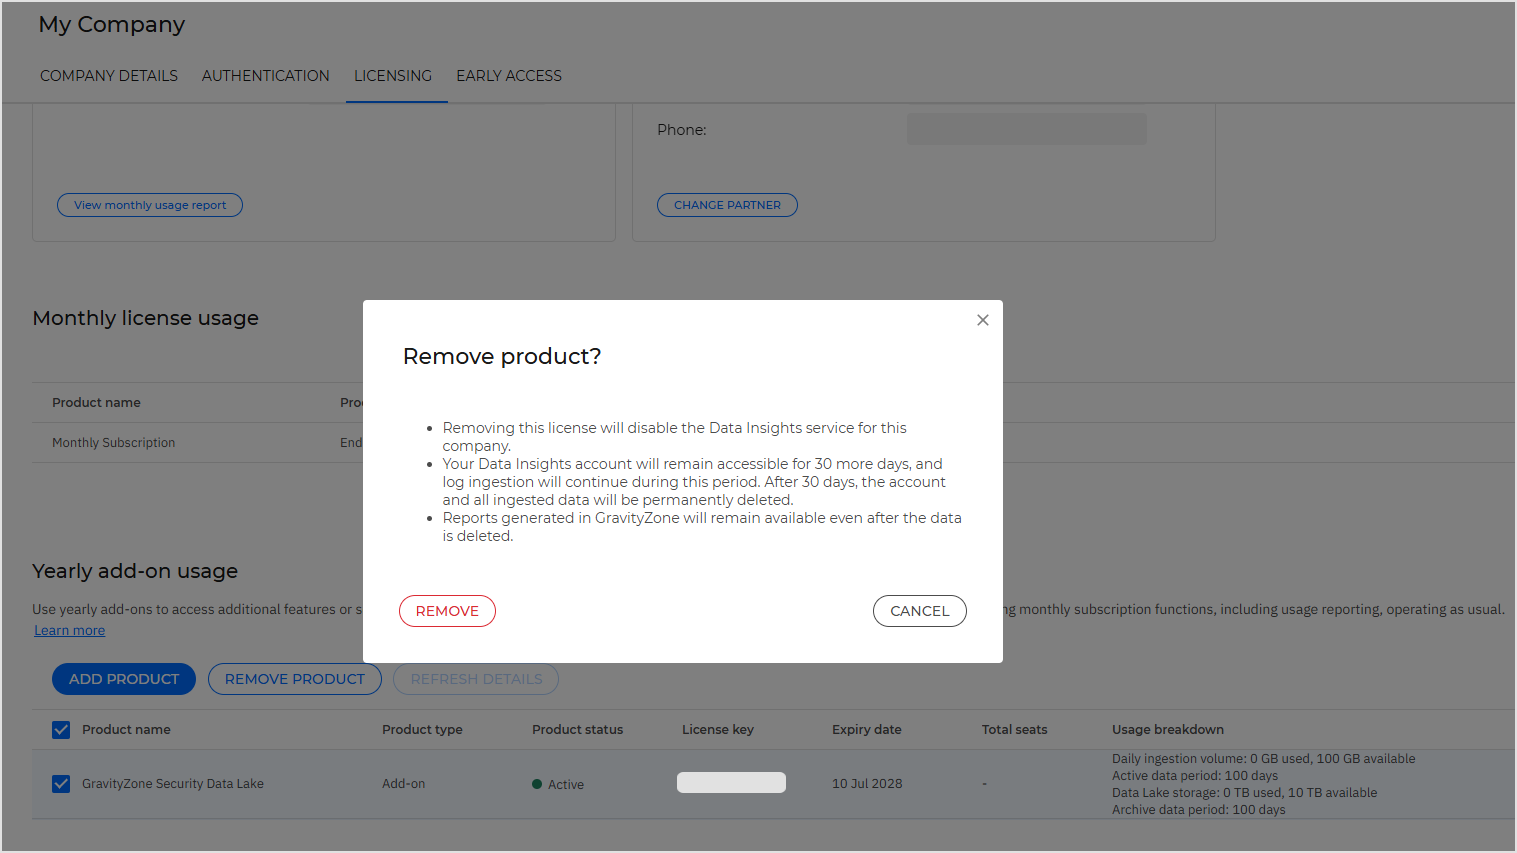Click the CHANGE PARTNER button
1517x853 pixels.
tap(727, 204)
